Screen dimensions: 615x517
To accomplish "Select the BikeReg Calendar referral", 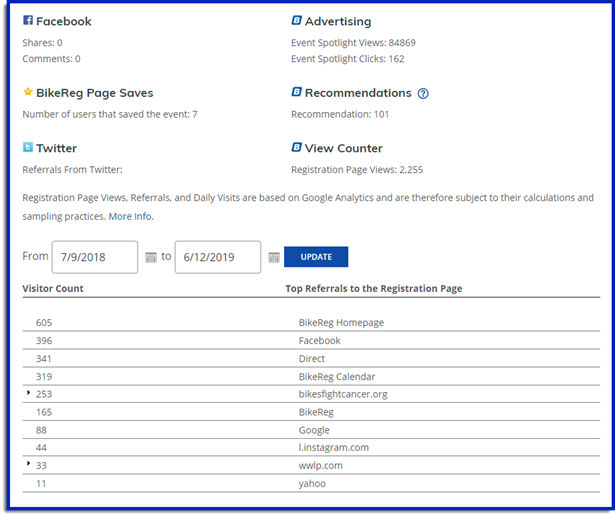I will coord(337,377).
